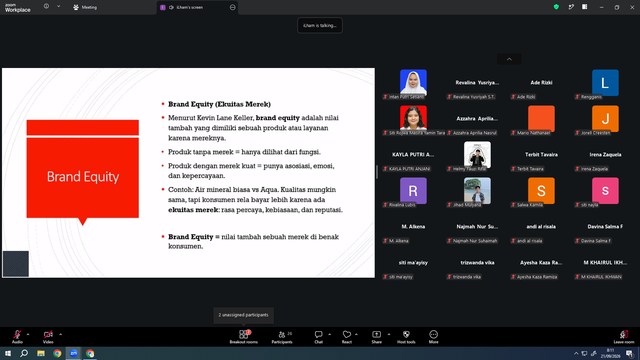The height and width of the screenshot is (360, 640).
Task: Click the Leave room button
Action: coord(624,337)
